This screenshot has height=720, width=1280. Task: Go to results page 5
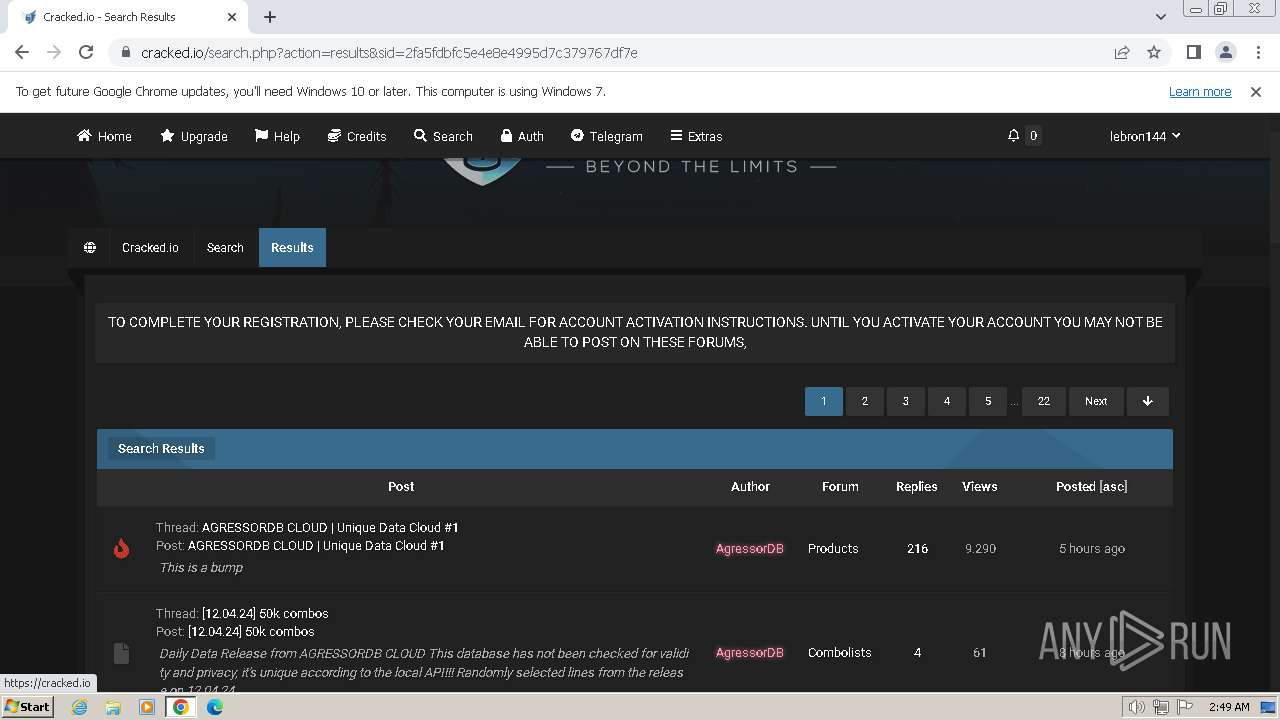[x=988, y=401]
